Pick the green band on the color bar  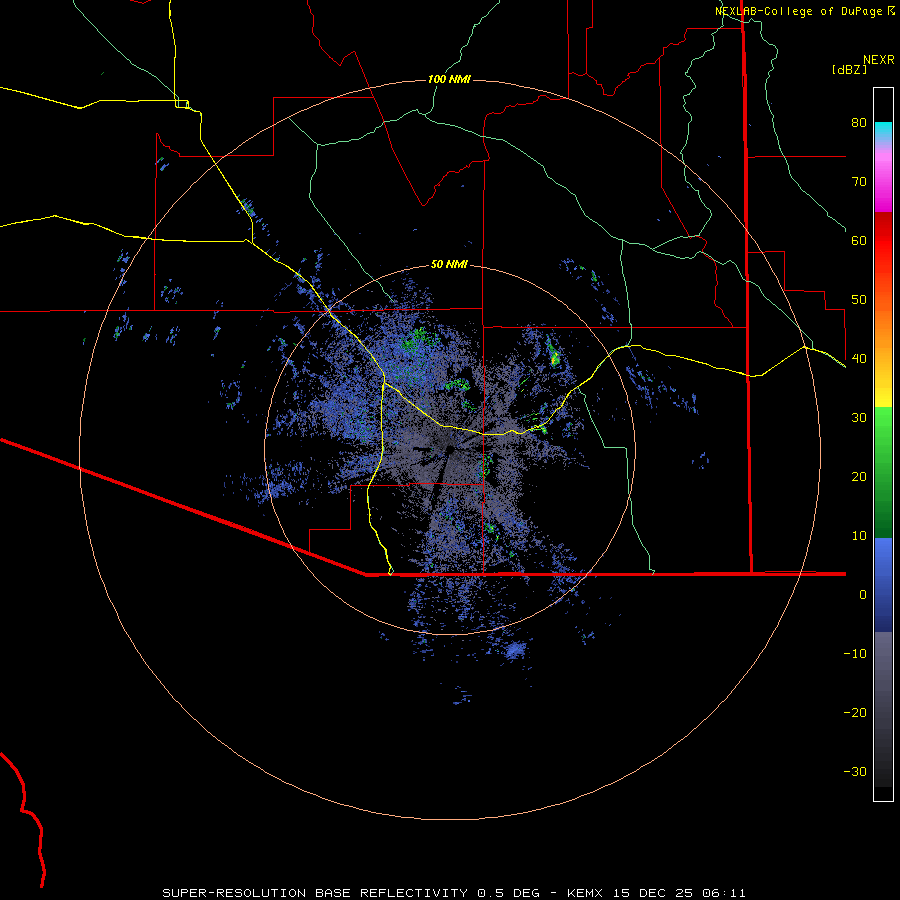[883, 472]
